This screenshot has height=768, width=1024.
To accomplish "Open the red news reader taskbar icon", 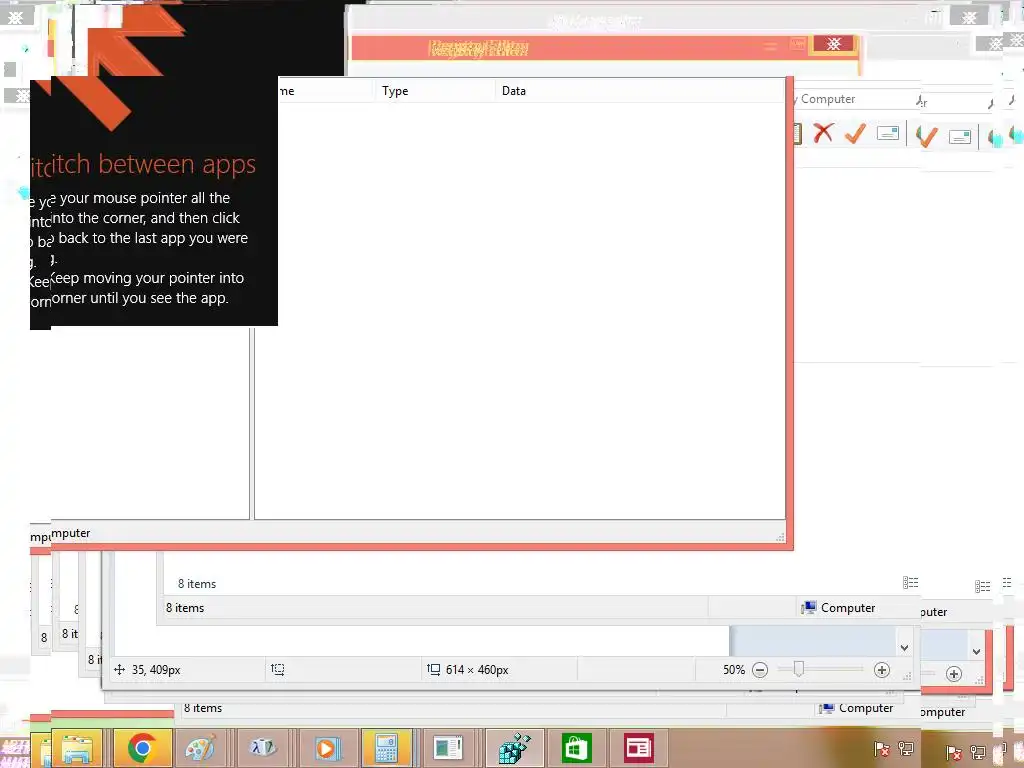I will [638, 748].
